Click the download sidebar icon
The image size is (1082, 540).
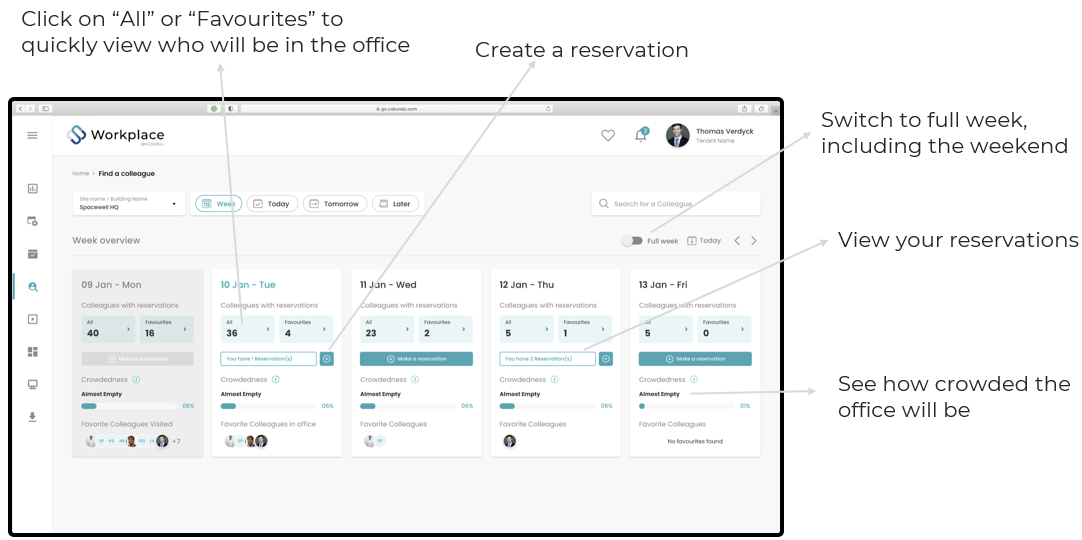32,417
